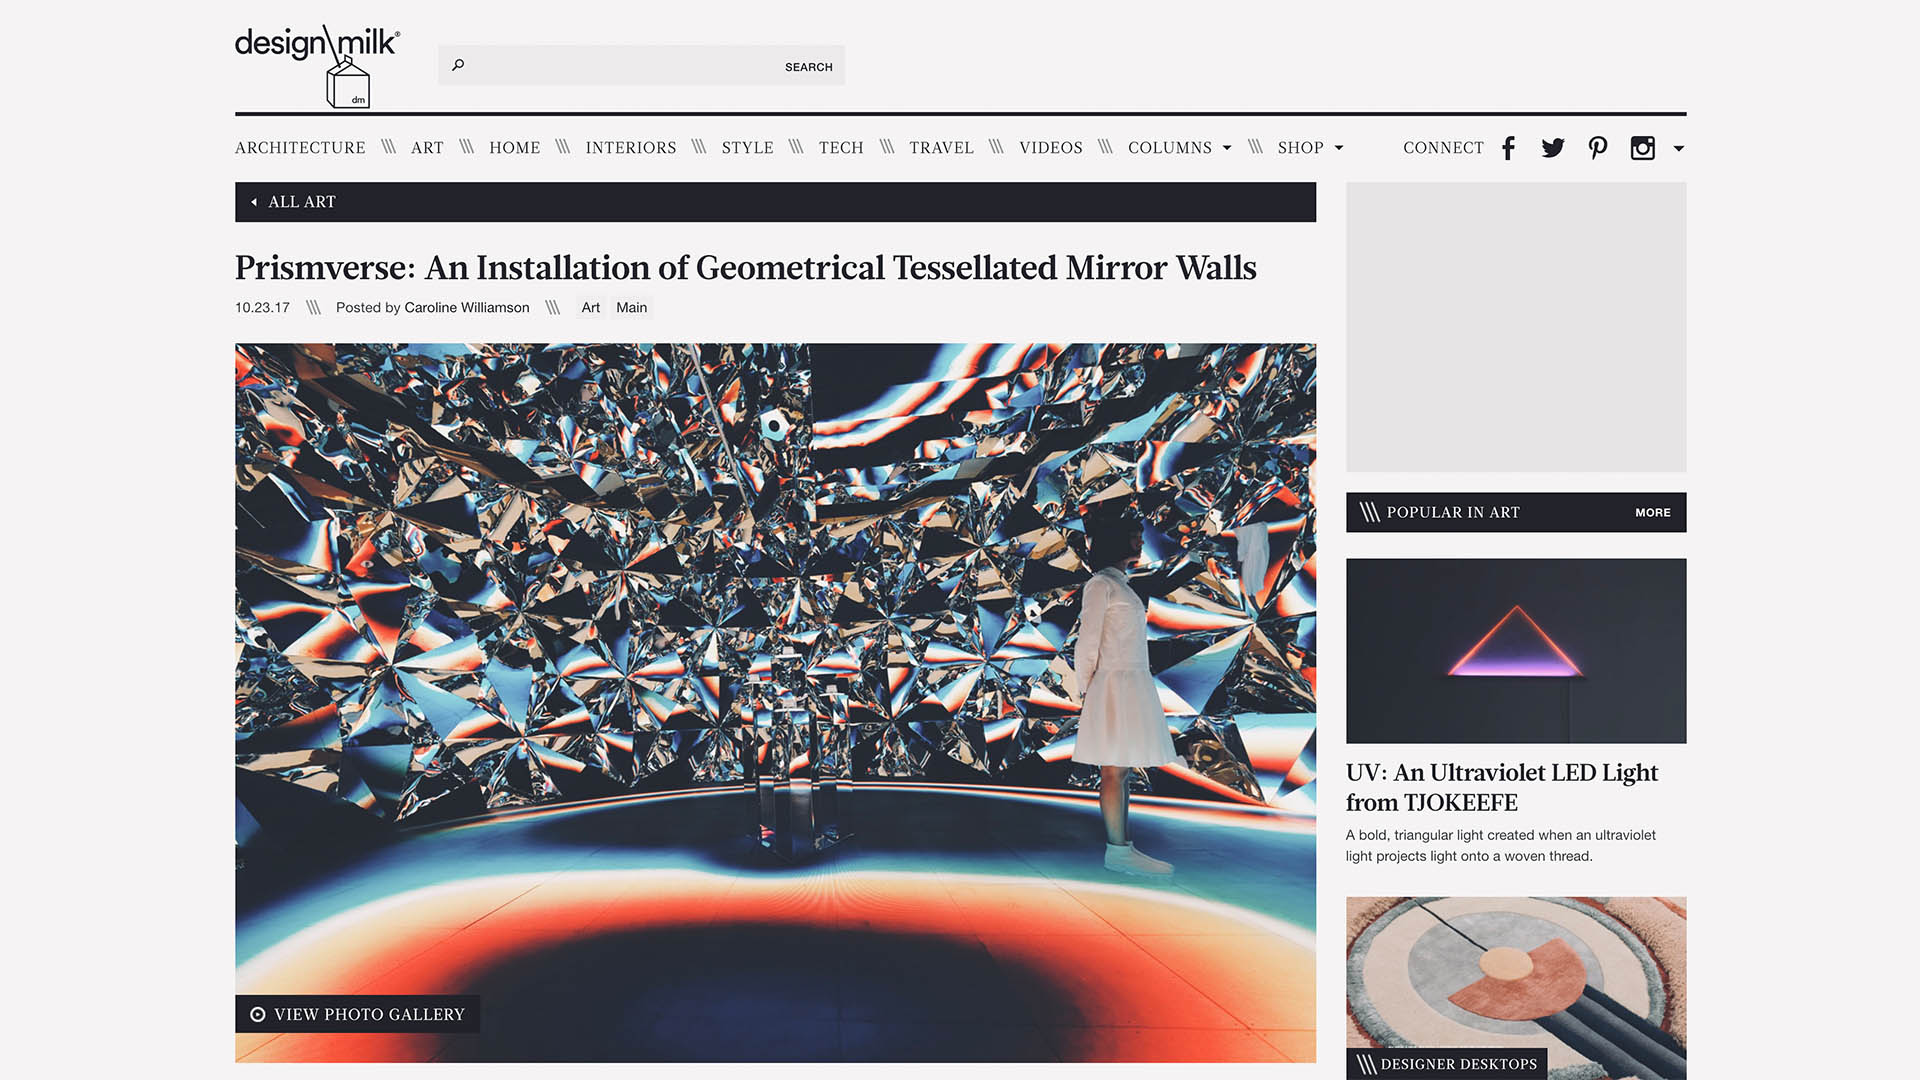Open View Photo Gallery
The width and height of the screenshot is (1920, 1080).
[x=358, y=1014]
